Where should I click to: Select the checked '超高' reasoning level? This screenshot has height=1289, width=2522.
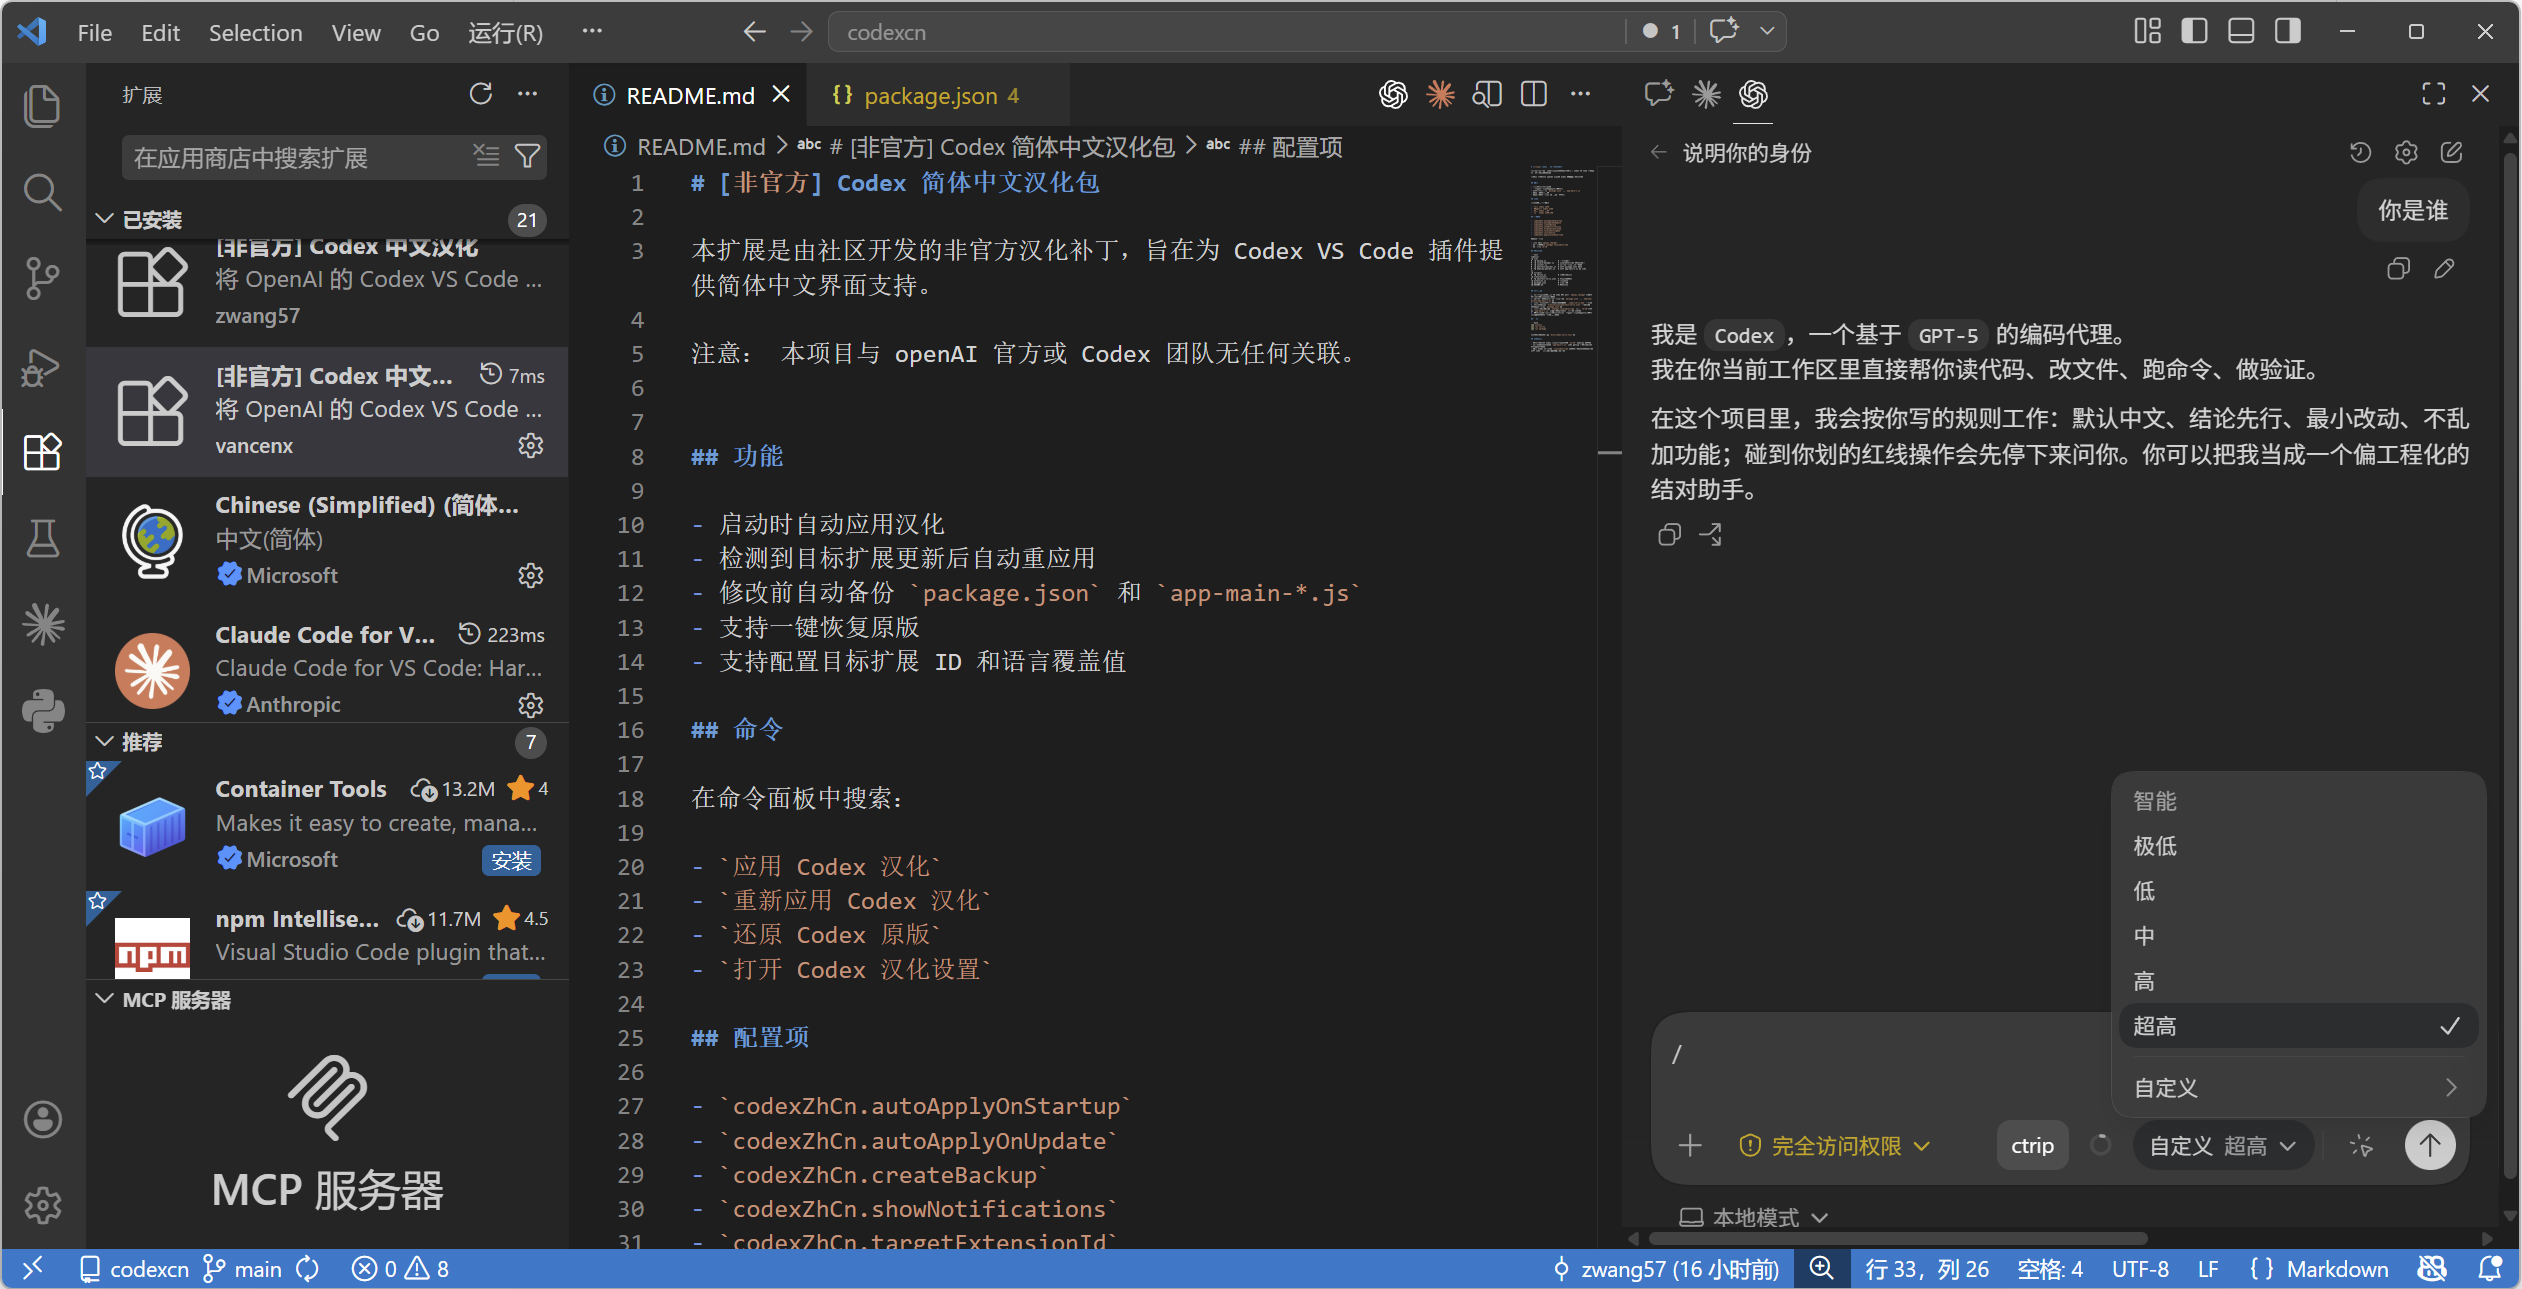(x=2298, y=1026)
